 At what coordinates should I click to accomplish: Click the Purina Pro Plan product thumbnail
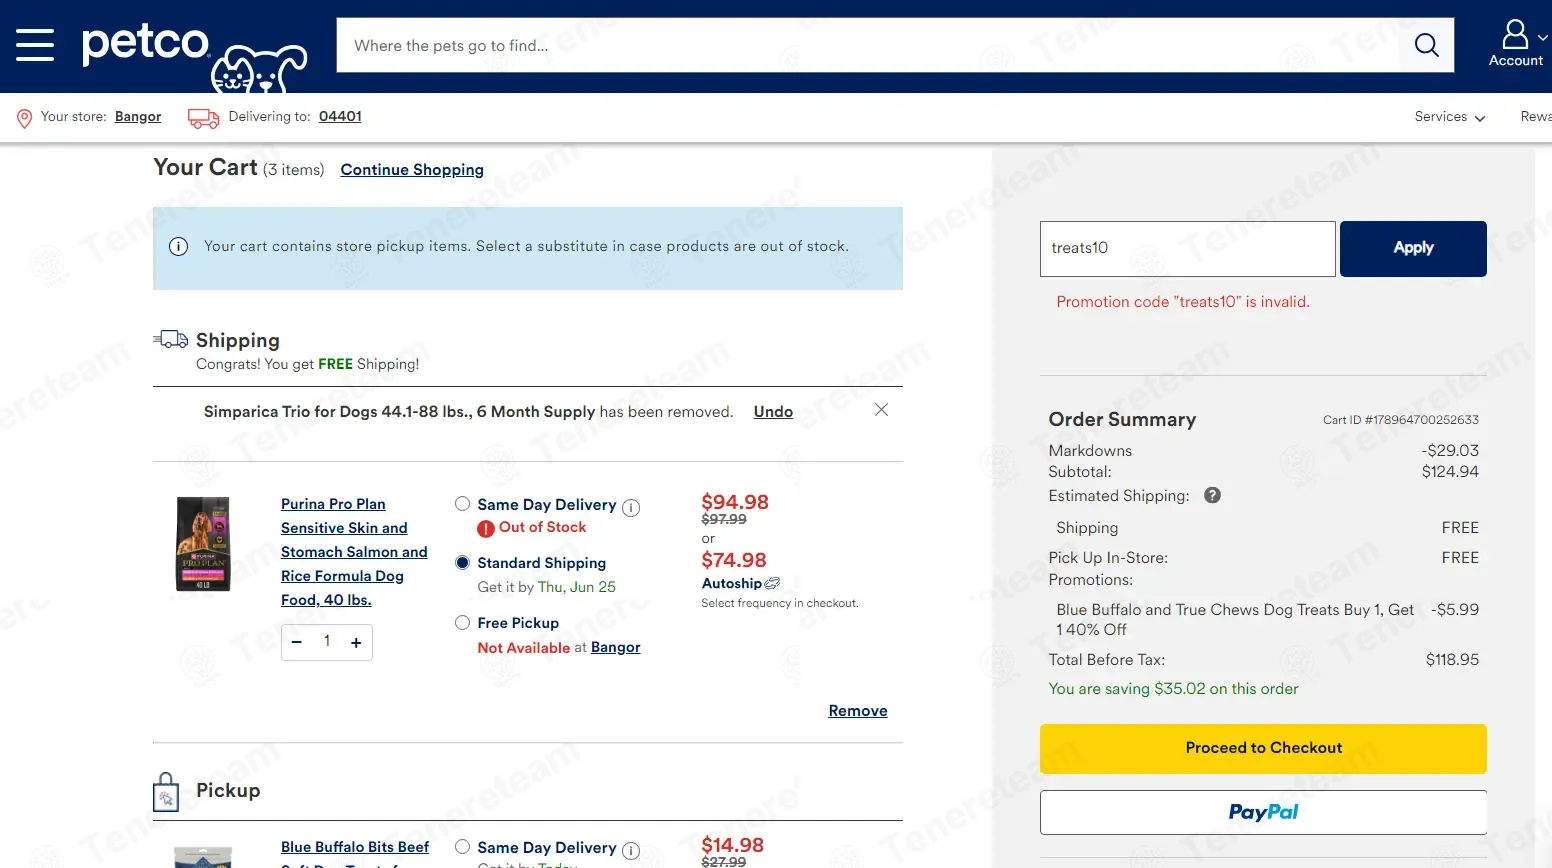pyautogui.click(x=203, y=544)
